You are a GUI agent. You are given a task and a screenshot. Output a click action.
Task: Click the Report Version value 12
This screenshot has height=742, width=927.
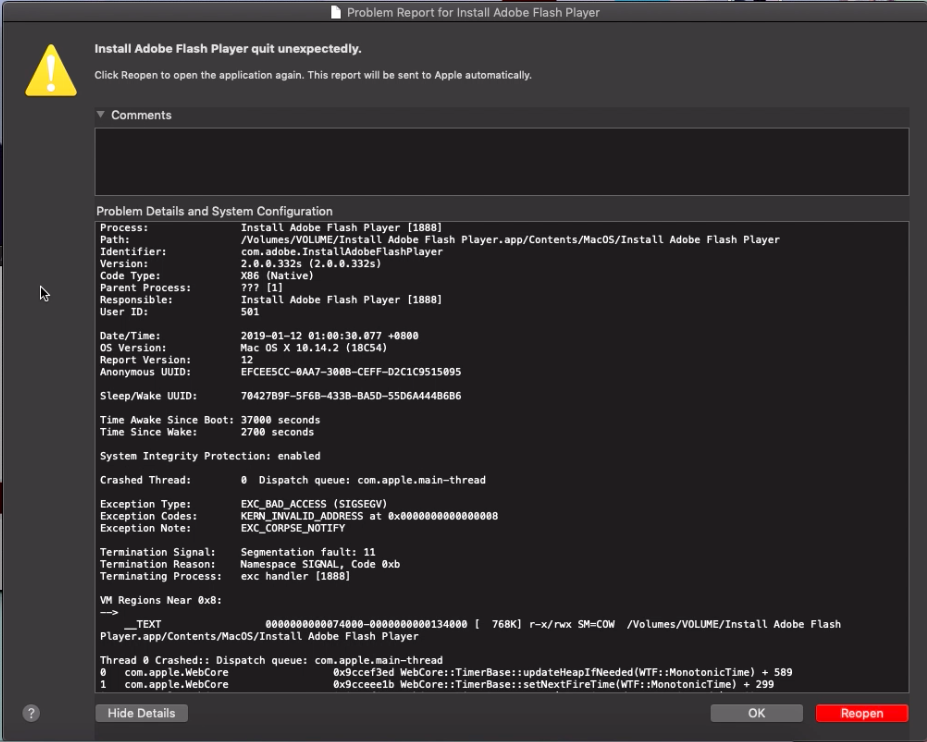(x=247, y=359)
